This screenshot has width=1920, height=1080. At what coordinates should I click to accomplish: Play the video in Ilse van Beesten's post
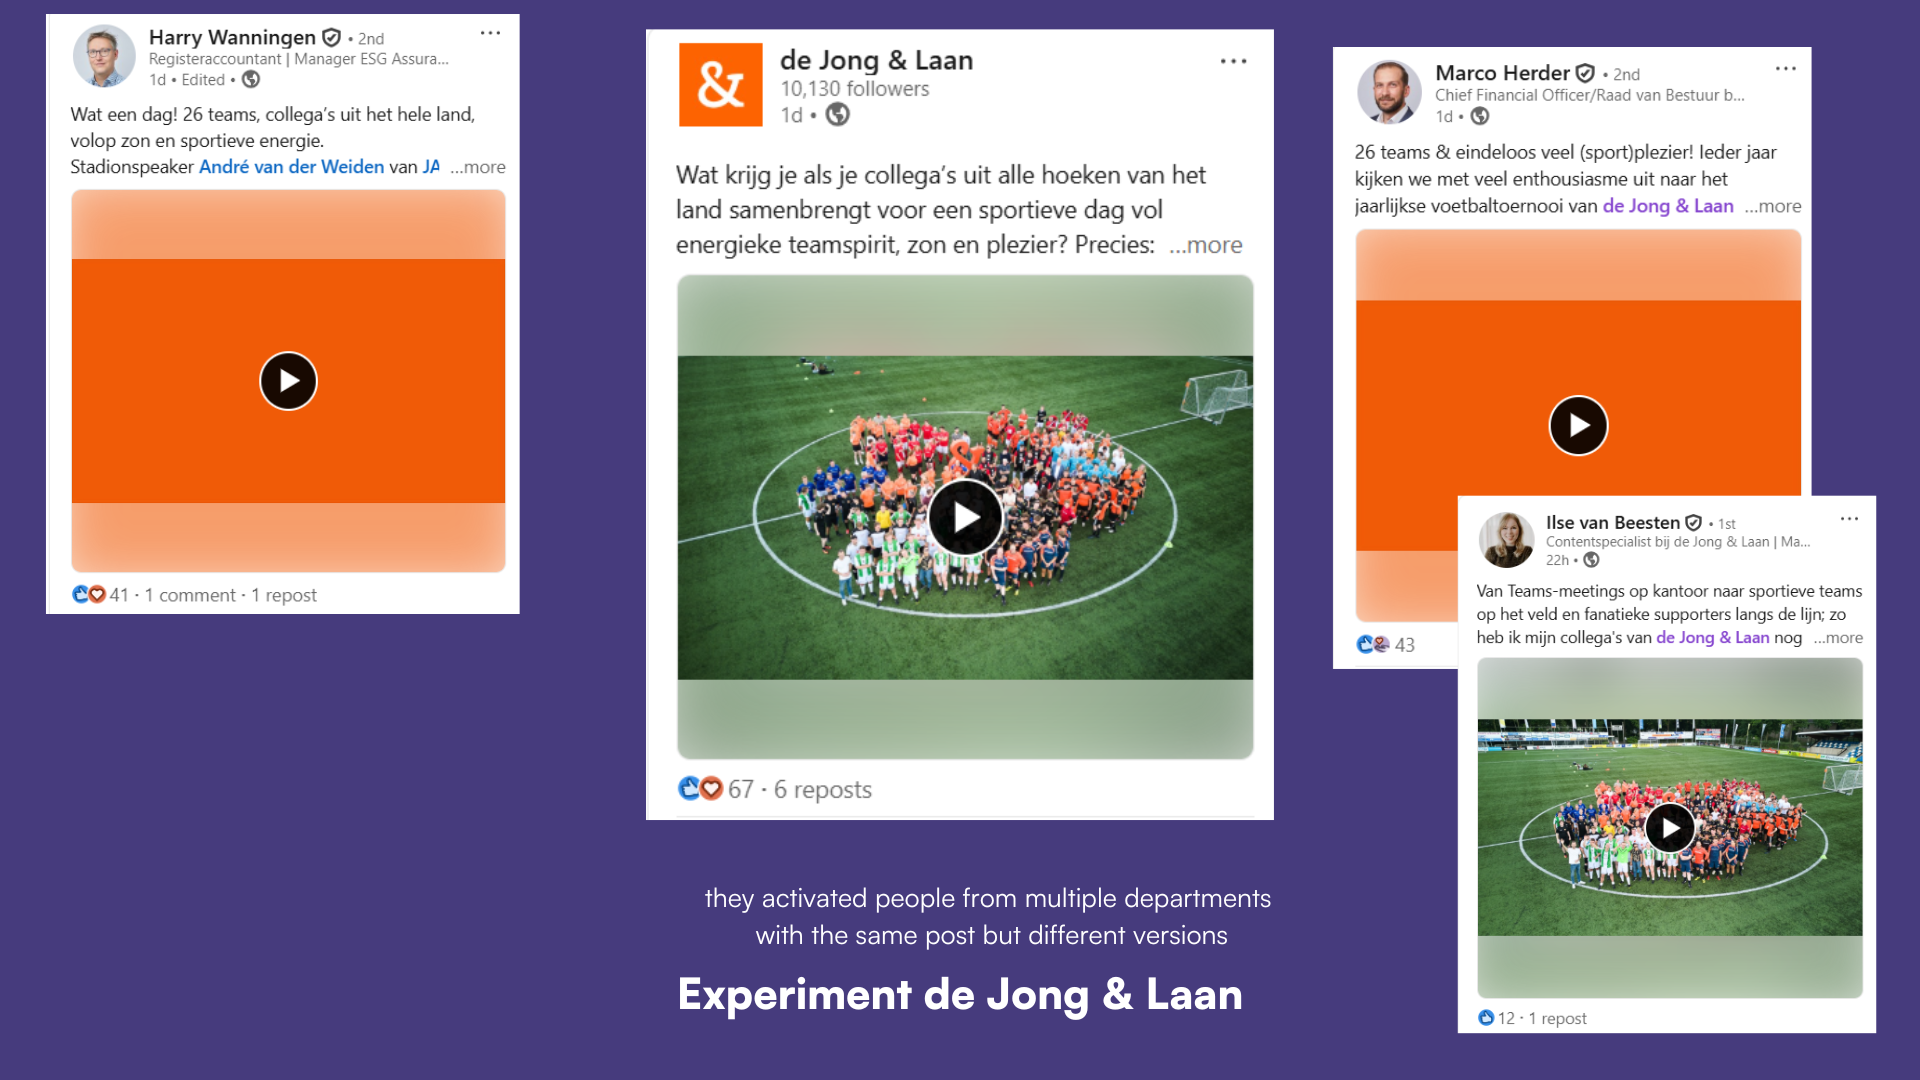1670,828
